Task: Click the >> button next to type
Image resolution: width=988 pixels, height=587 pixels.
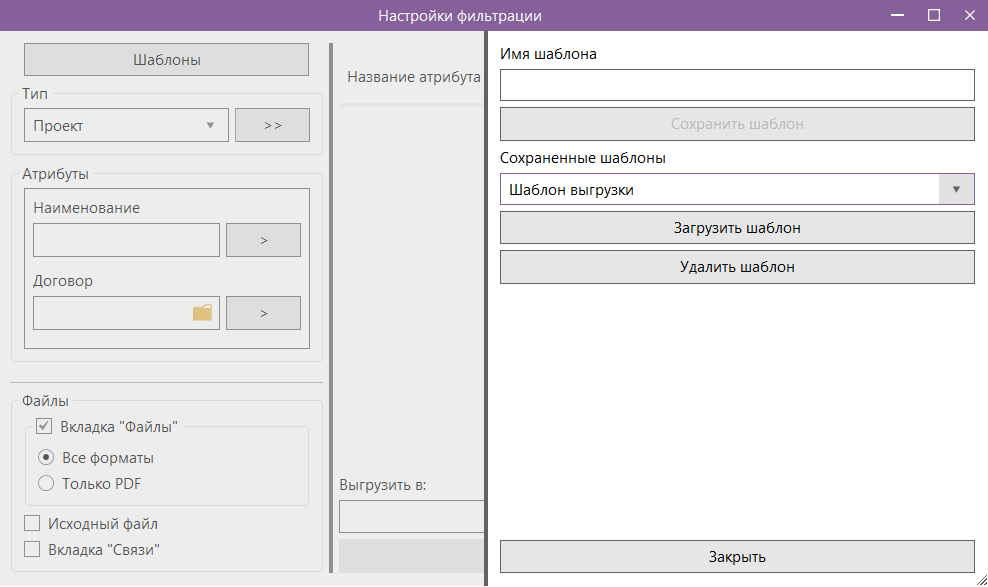Action: click(272, 125)
